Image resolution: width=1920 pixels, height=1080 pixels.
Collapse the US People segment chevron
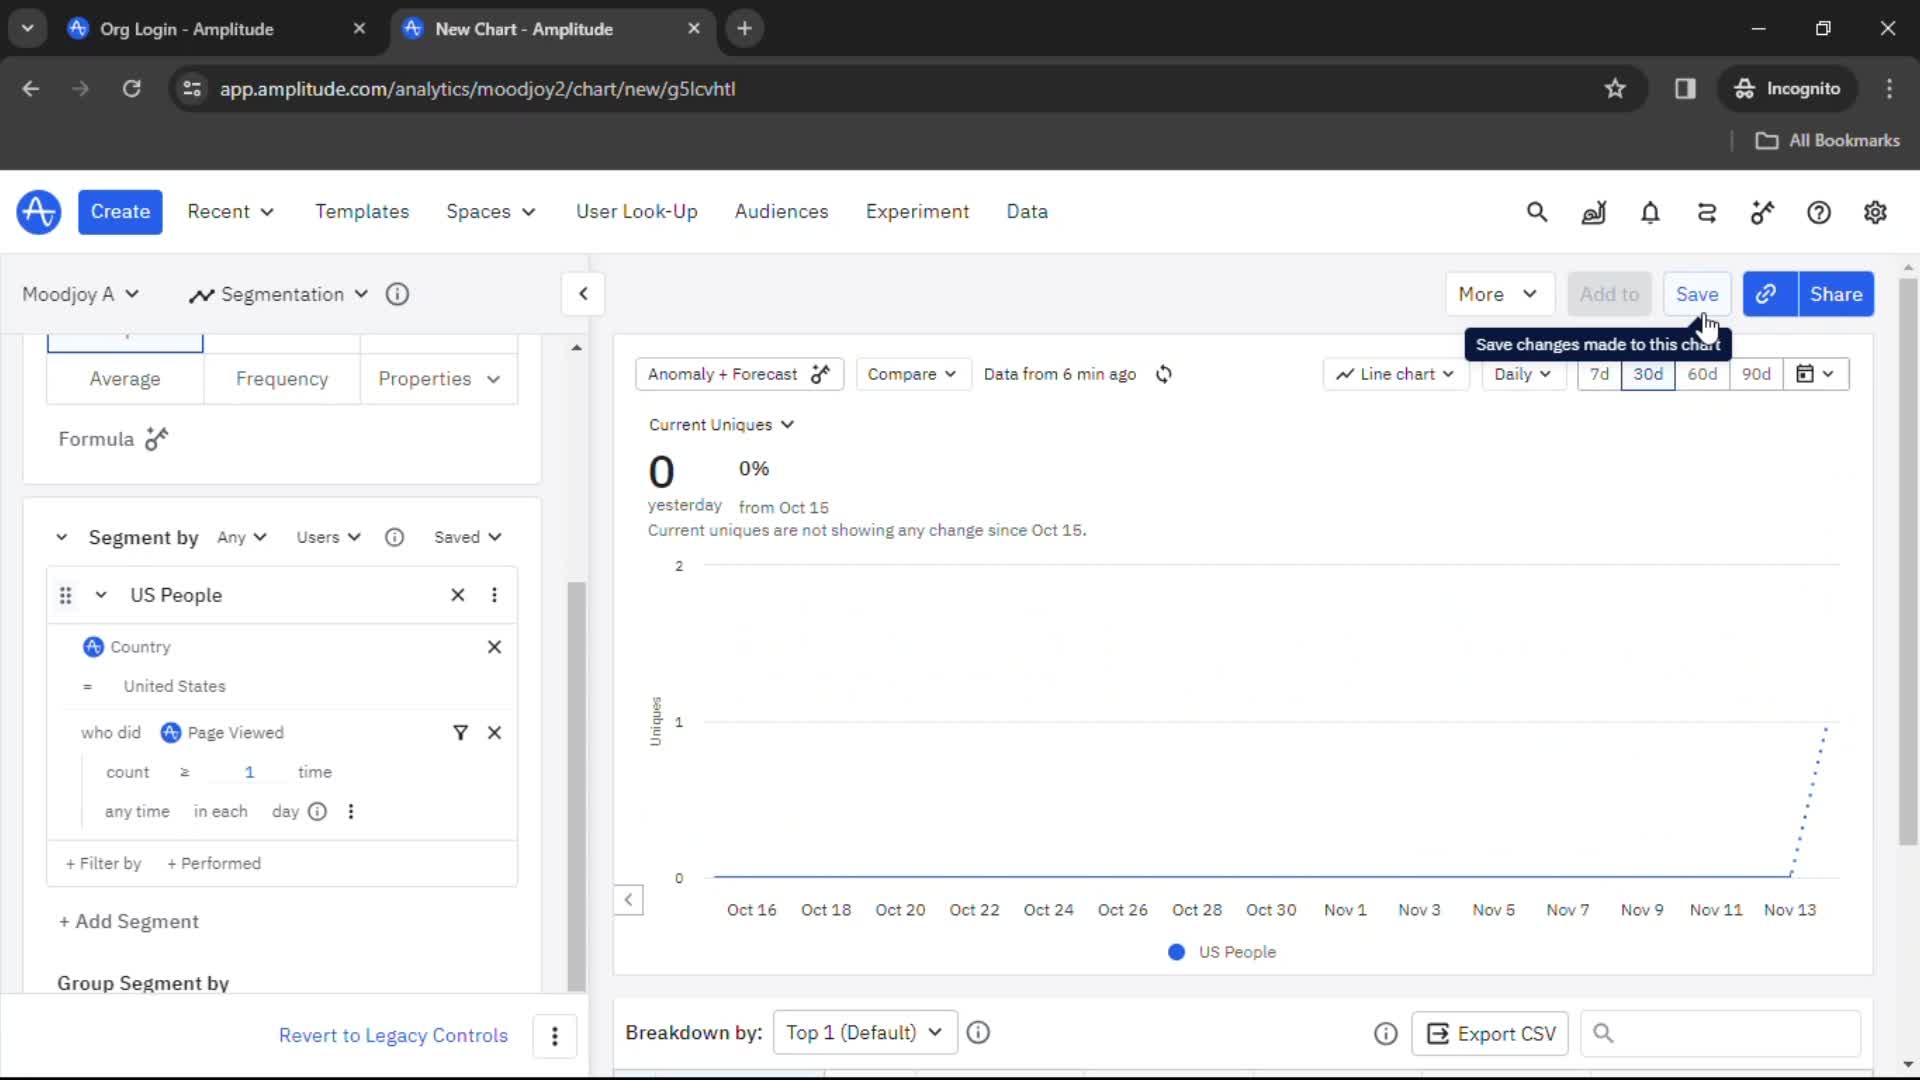coord(101,595)
